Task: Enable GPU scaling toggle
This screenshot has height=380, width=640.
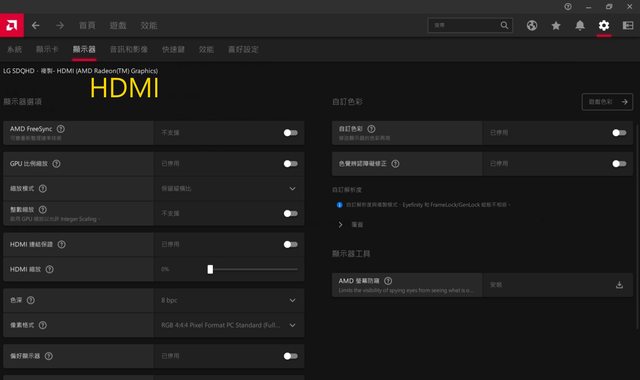Action: click(291, 164)
